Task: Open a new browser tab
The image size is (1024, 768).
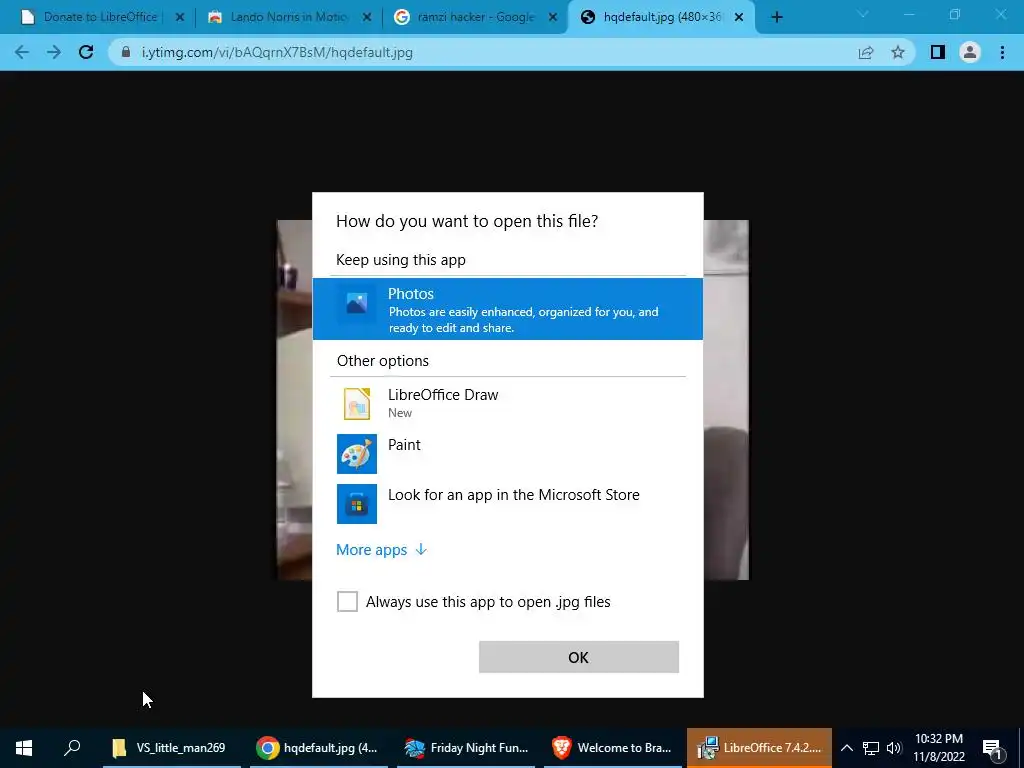Action: [776, 18]
